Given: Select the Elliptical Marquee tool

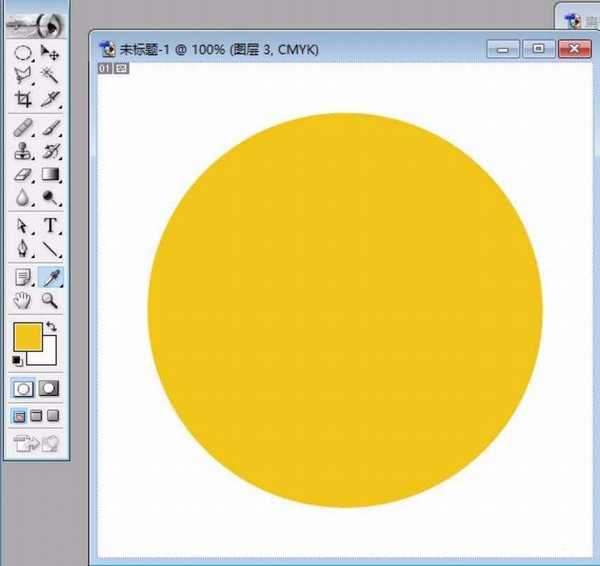Looking at the screenshot, I should point(22,53).
